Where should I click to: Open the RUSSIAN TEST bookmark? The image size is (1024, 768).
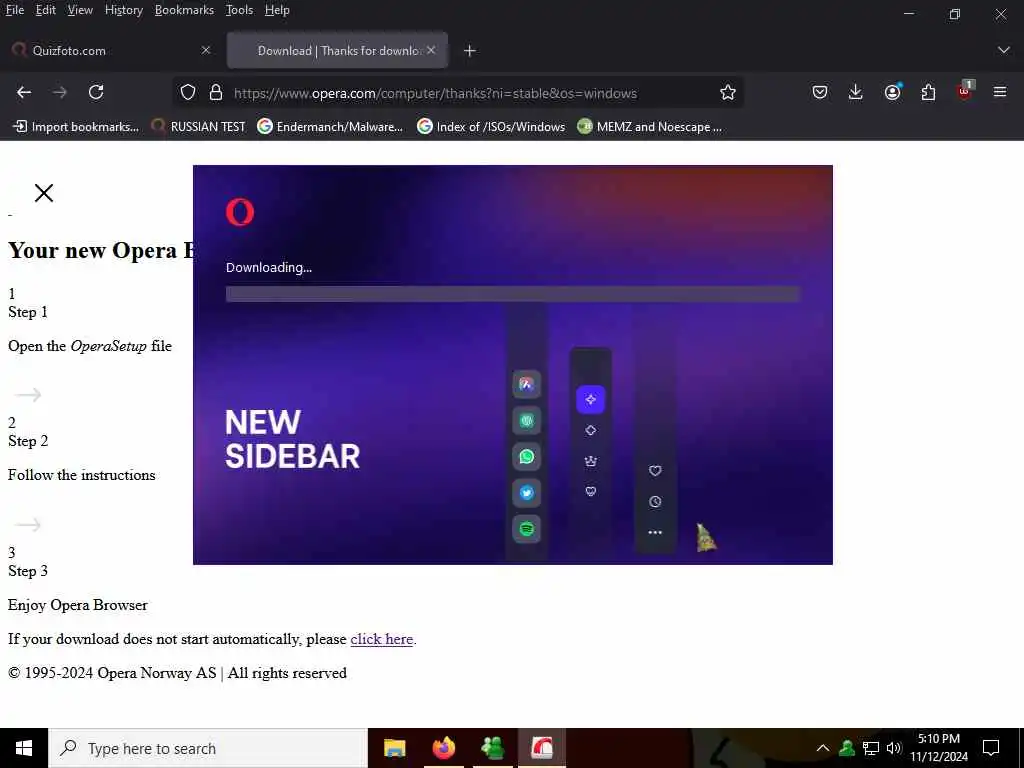(198, 127)
